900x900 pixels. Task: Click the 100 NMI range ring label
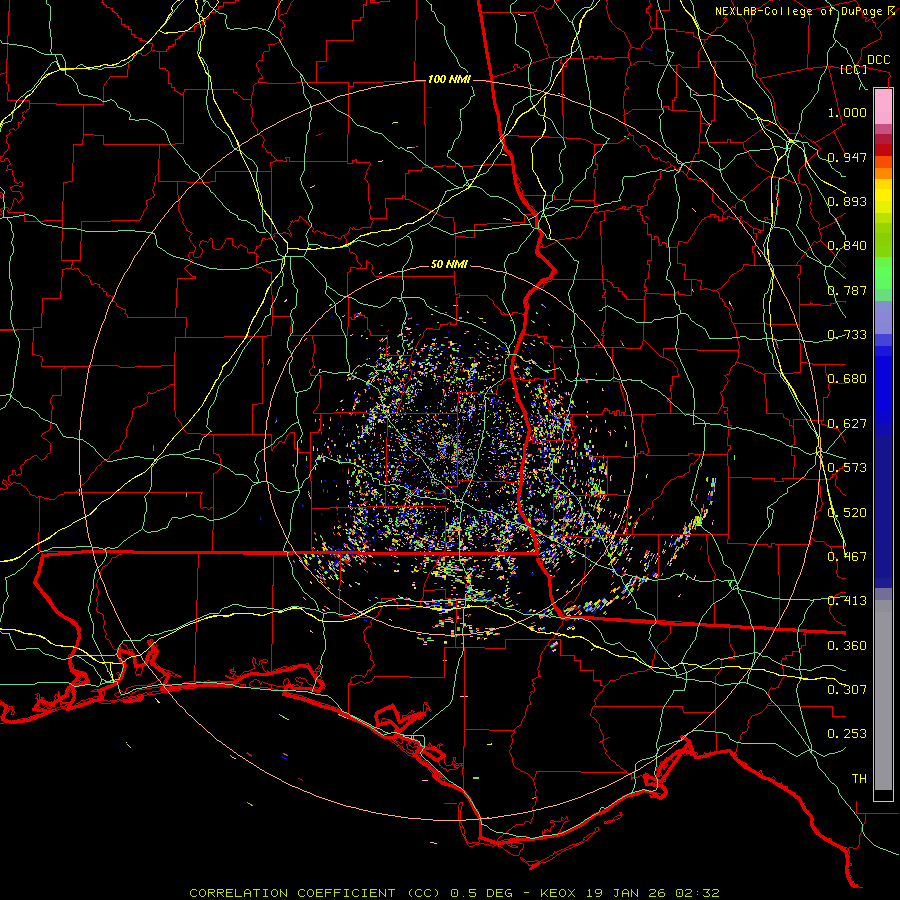click(x=449, y=79)
